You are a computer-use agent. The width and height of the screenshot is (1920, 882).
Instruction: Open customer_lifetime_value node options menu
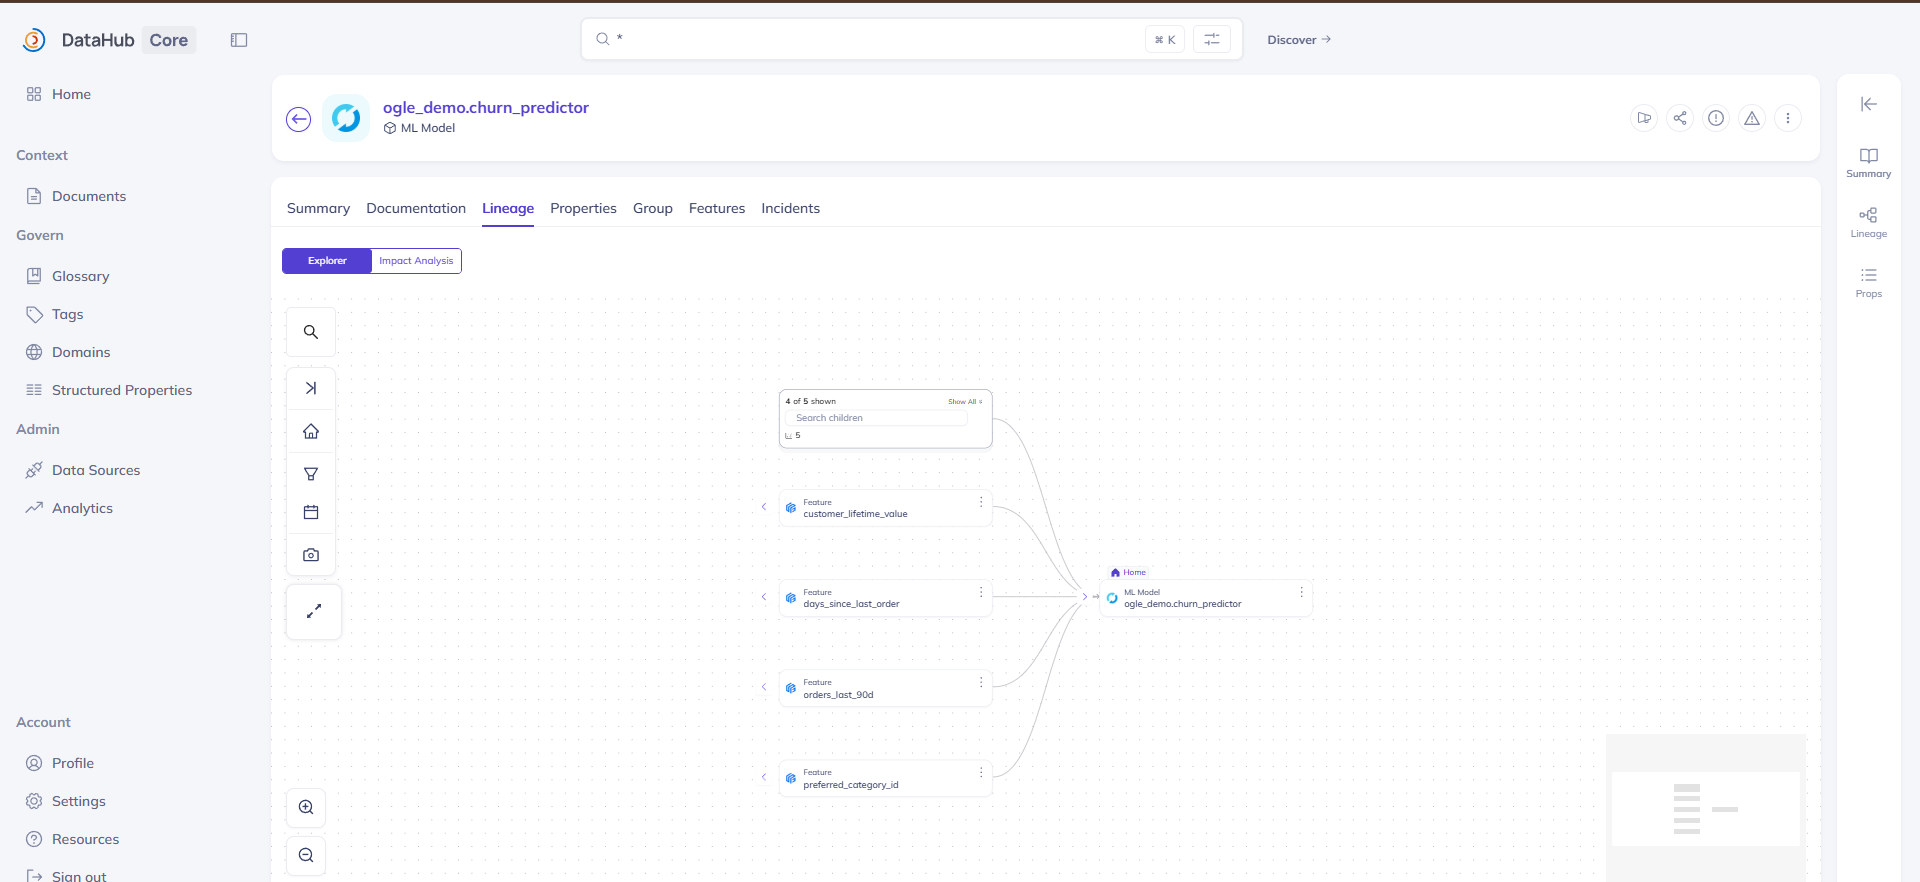pyautogui.click(x=981, y=502)
